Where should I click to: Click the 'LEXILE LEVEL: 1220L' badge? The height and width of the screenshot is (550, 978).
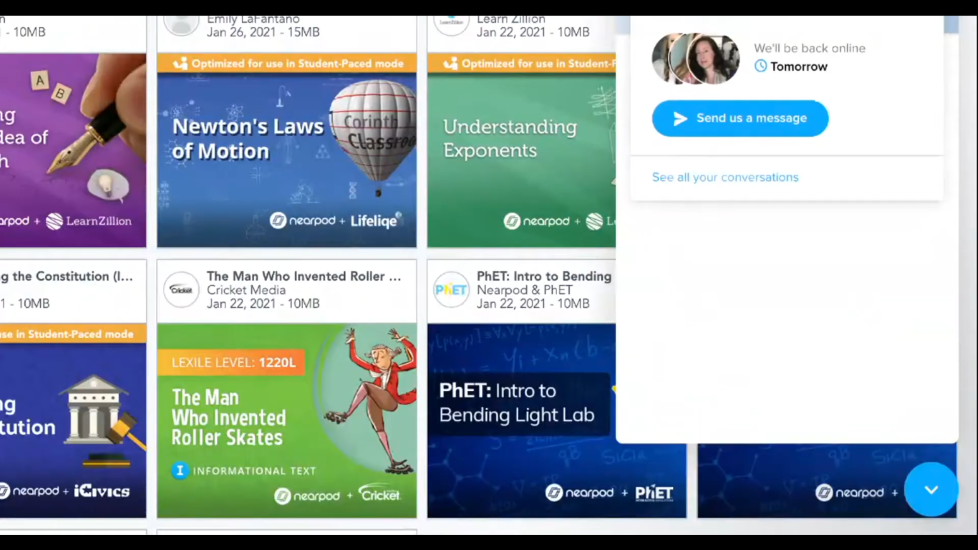point(231,362)
